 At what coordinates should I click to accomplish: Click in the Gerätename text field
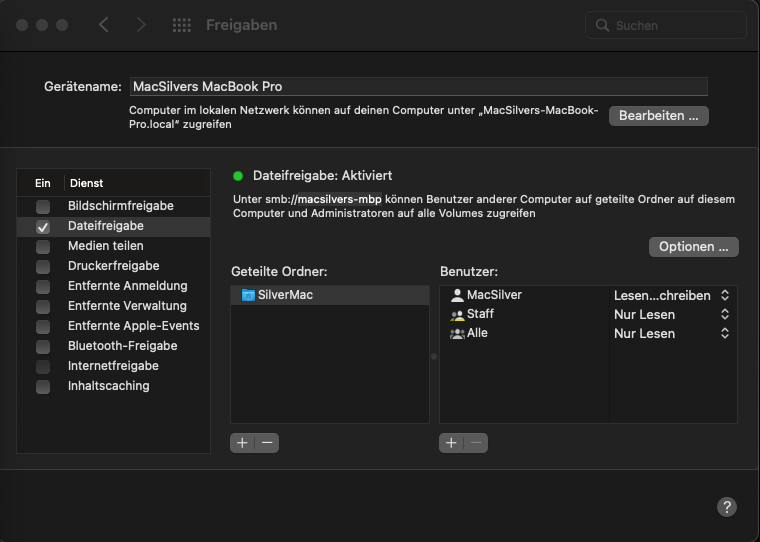(x=419, y=87)
